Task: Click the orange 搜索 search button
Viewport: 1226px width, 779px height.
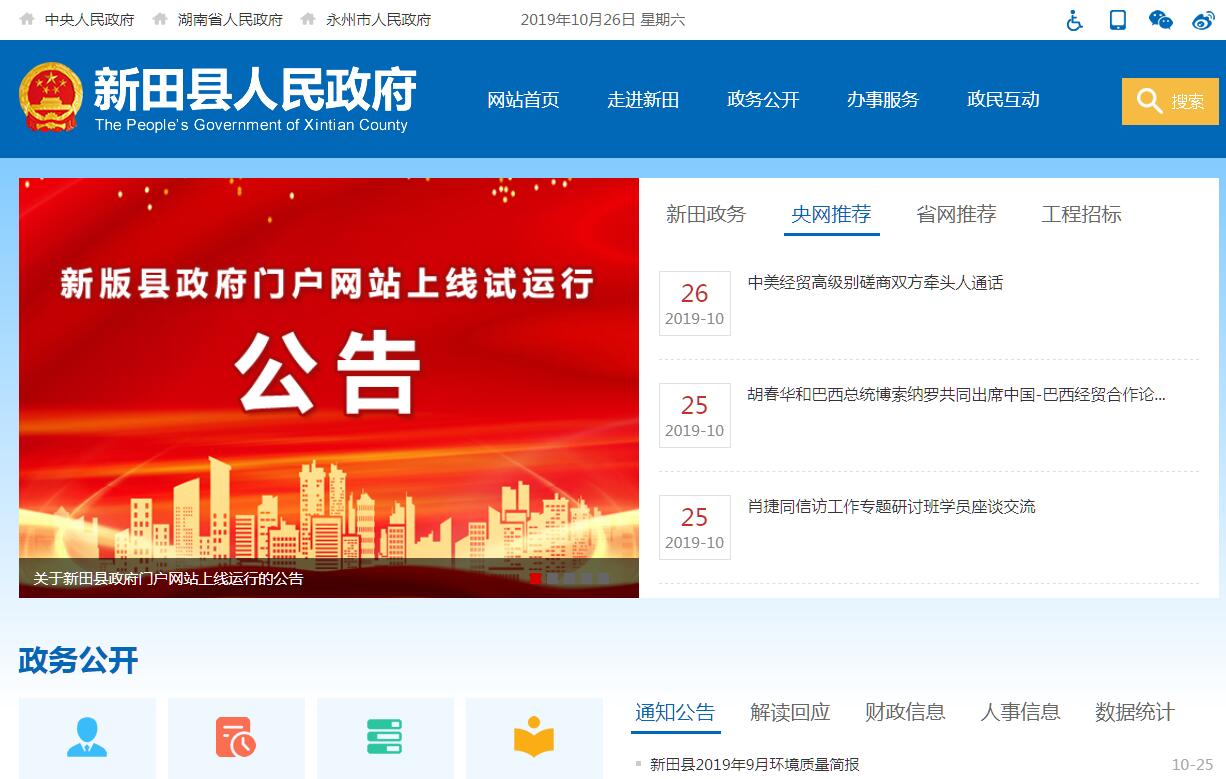Action: coord(1170,101)
